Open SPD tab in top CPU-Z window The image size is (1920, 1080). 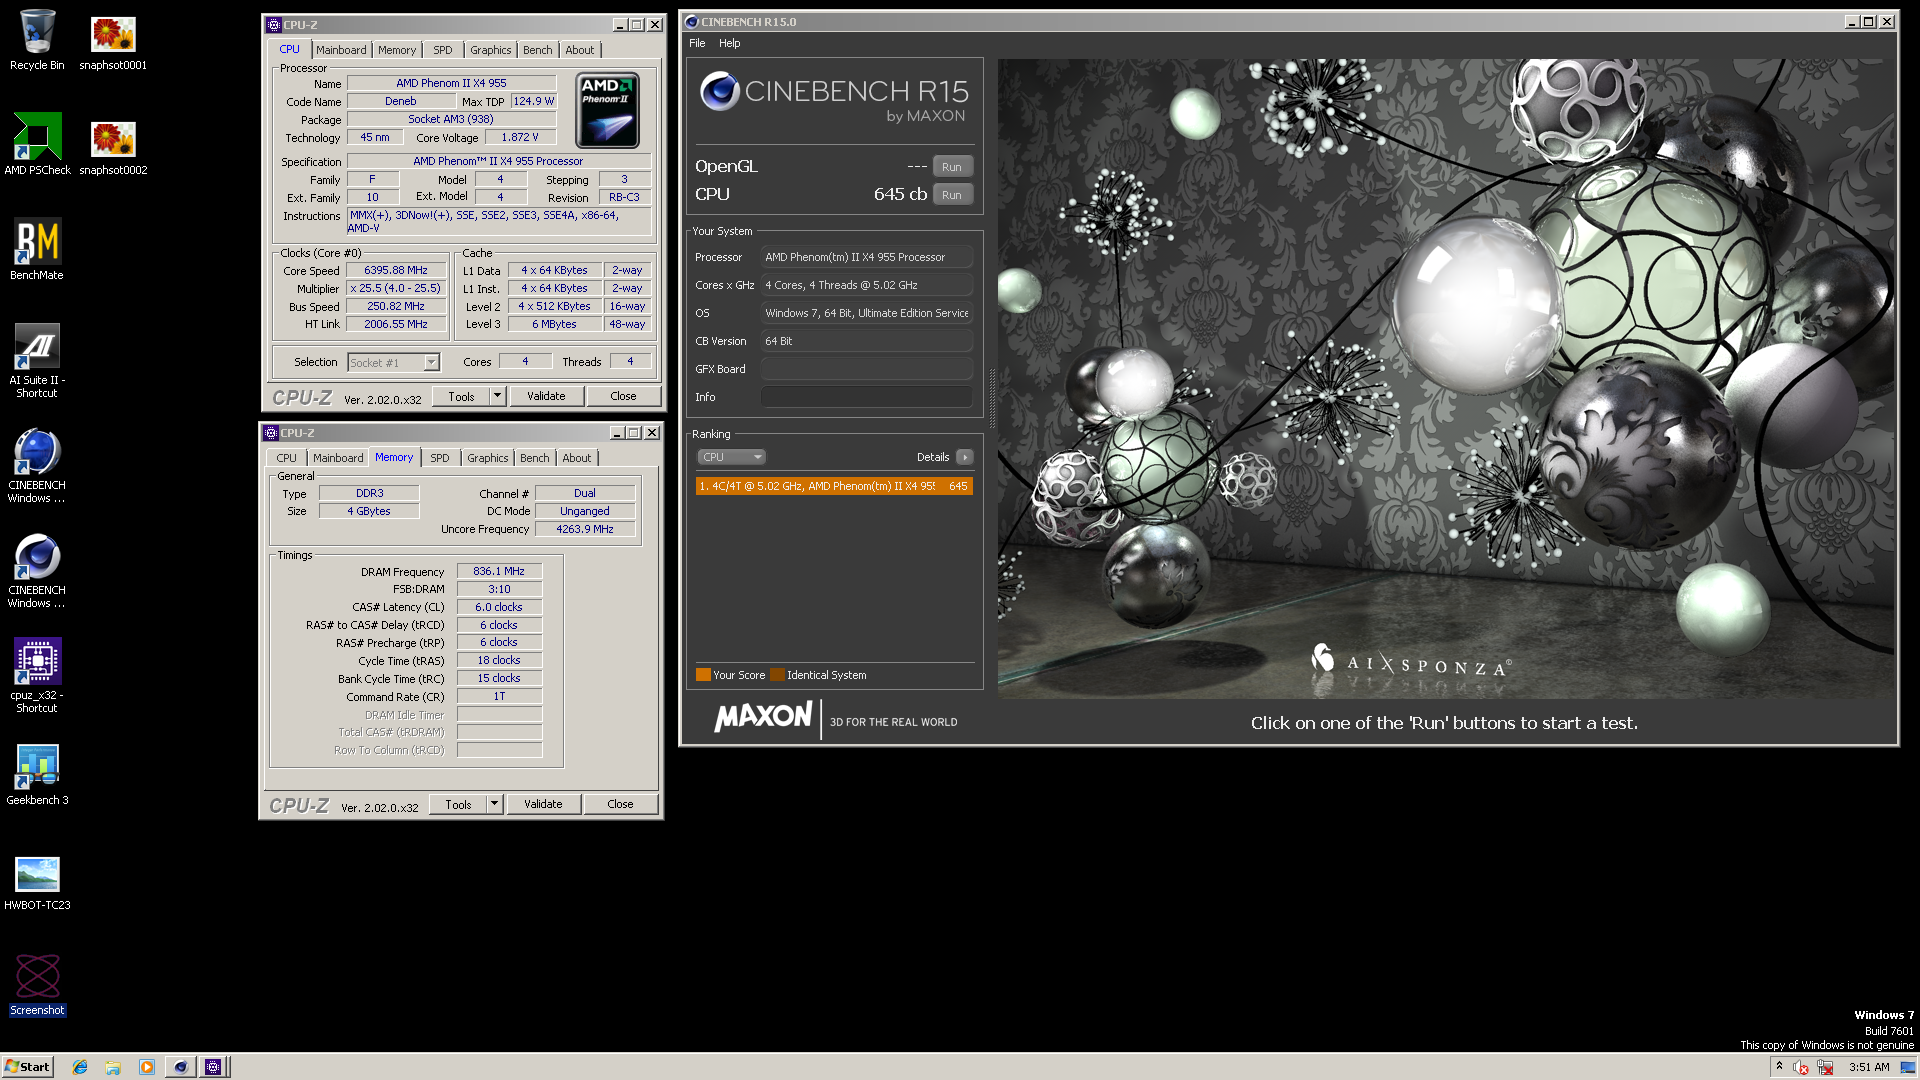(443, 50)
